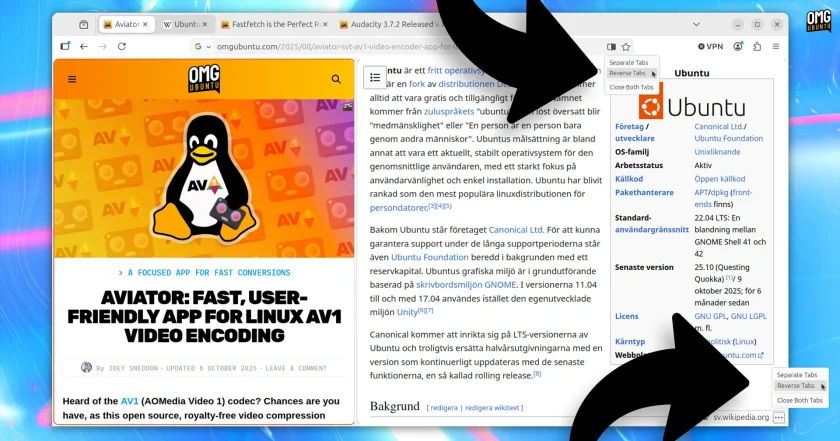Open Wikipedia table of contents list icon

click(x=375, y=78)
